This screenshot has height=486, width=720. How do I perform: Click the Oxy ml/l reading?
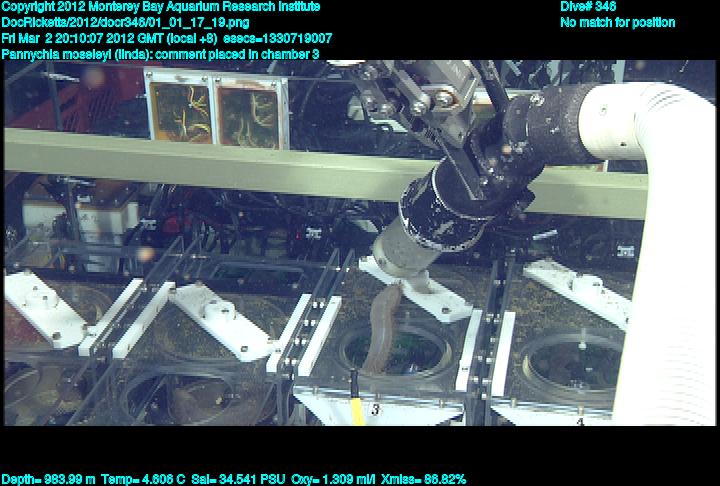(339, 479)
